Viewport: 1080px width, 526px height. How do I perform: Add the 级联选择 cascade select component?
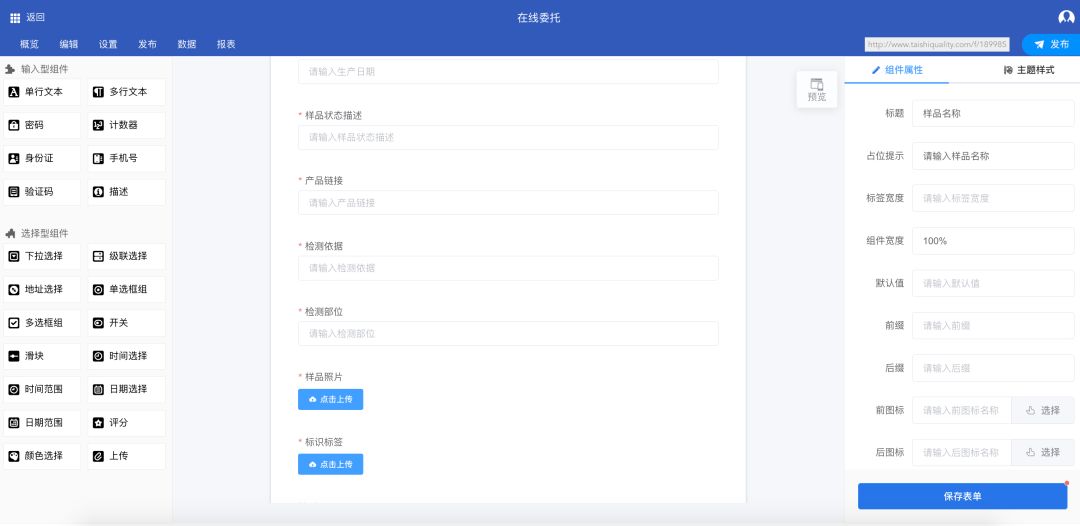(x=127, y=256)
